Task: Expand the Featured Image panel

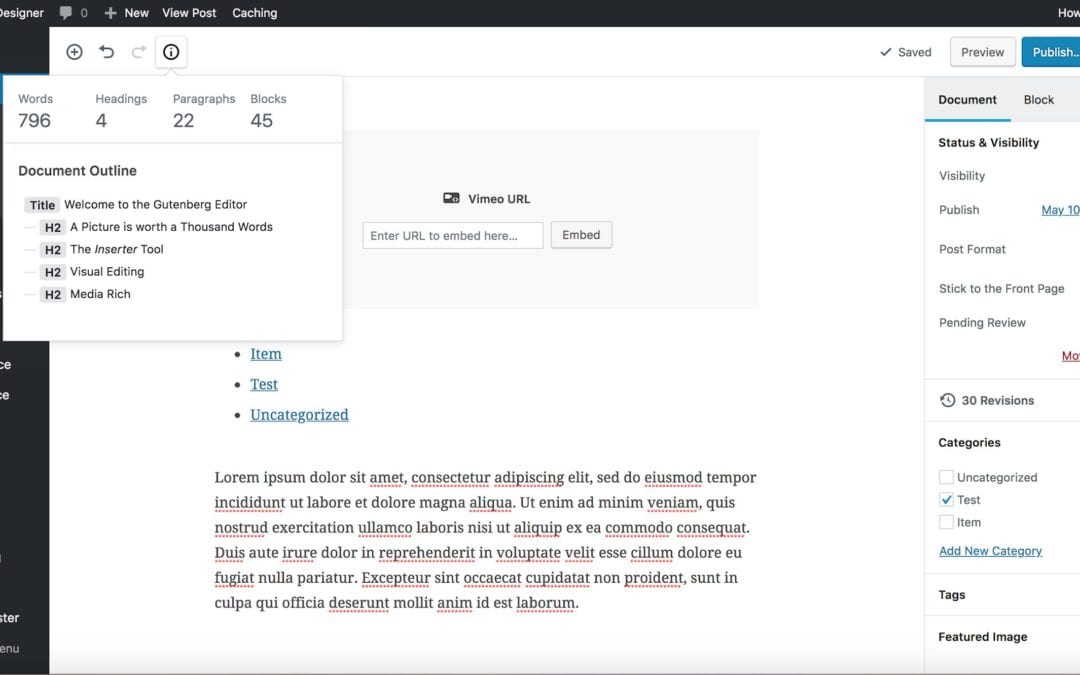Action: pos(981,636)
